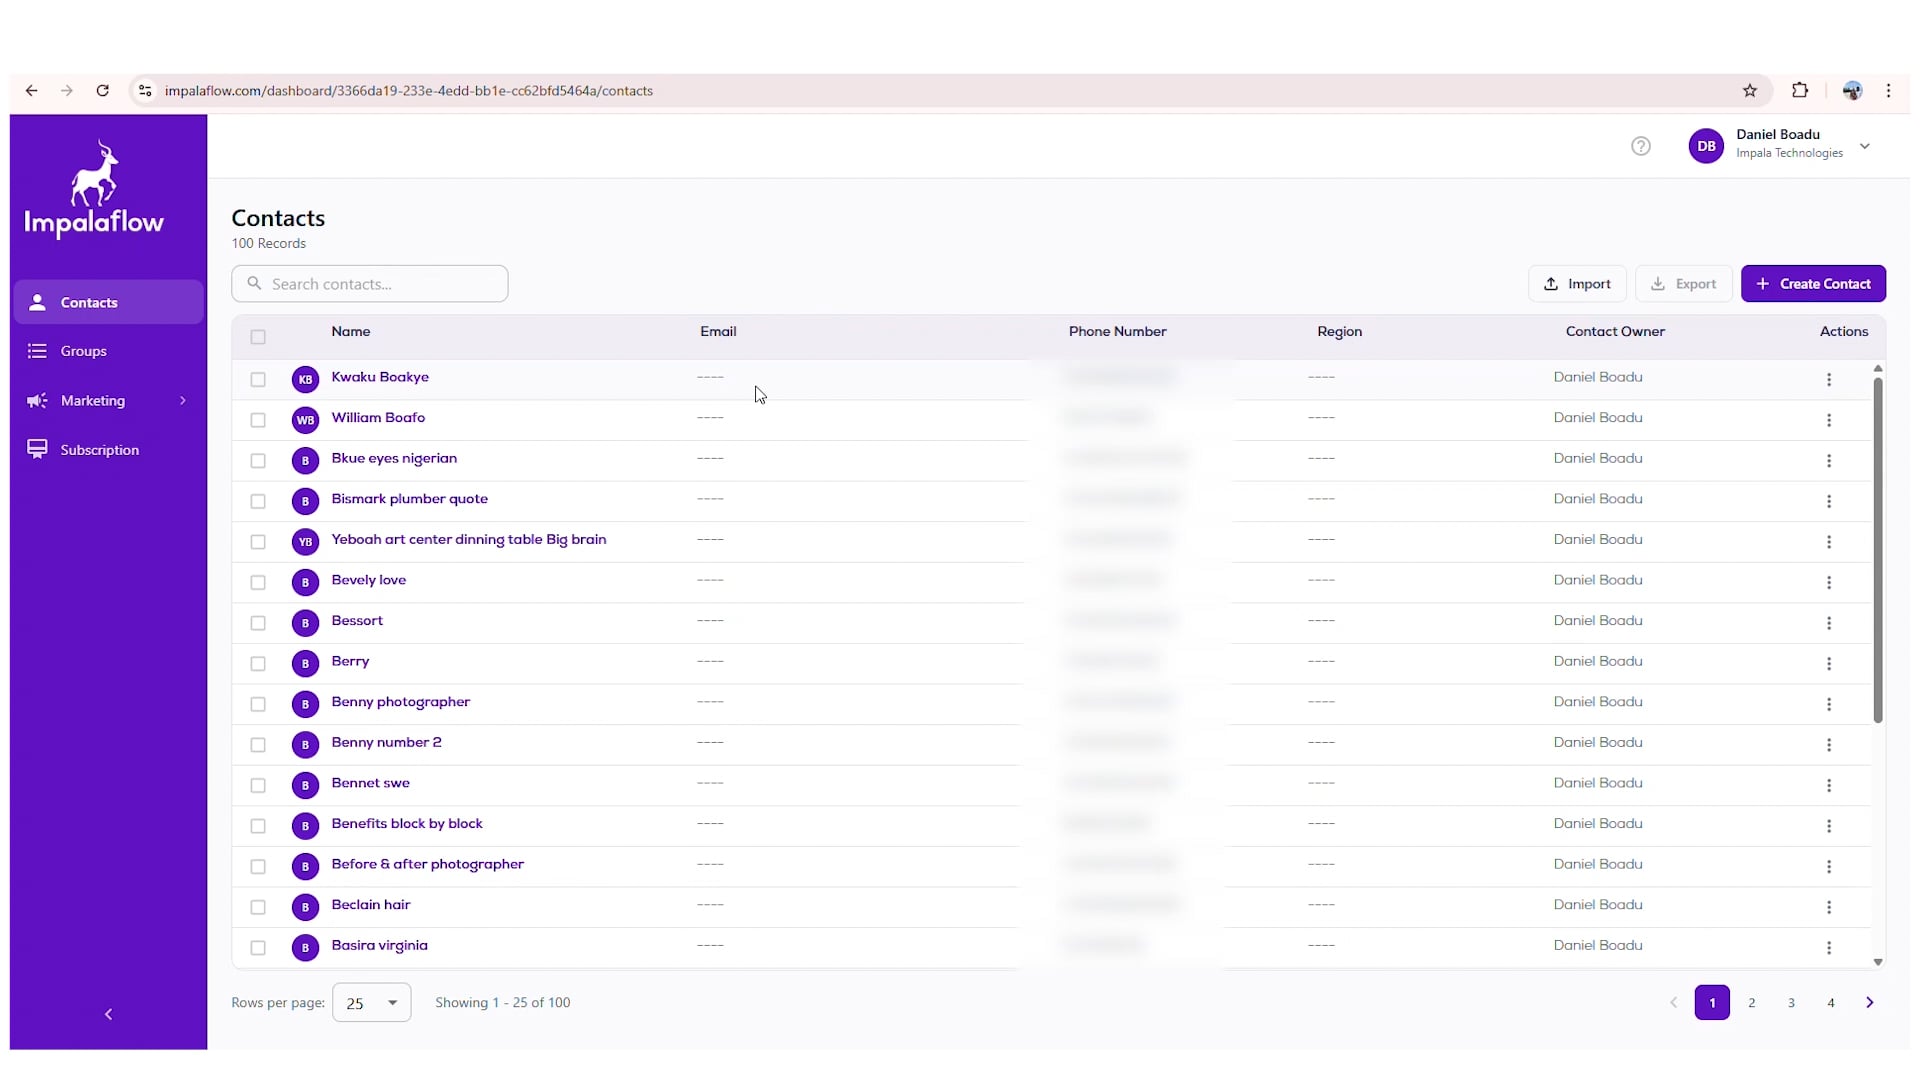This screenshot has height=1080, width=1920.
Task: Expand the Marketing submenu chevron
Action: click(x=182, y=400)
